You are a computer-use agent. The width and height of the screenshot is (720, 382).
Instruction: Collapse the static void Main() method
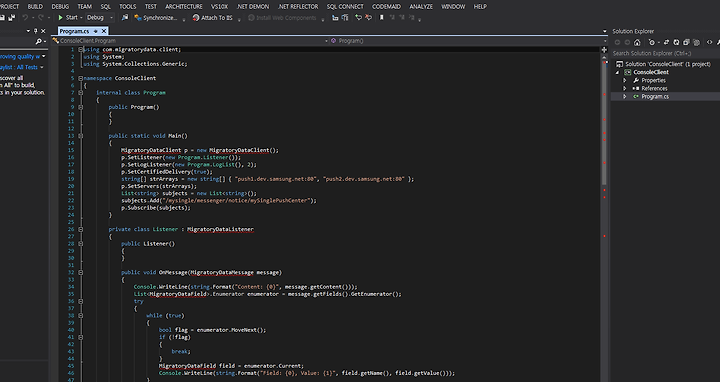[x=81, y=136]
